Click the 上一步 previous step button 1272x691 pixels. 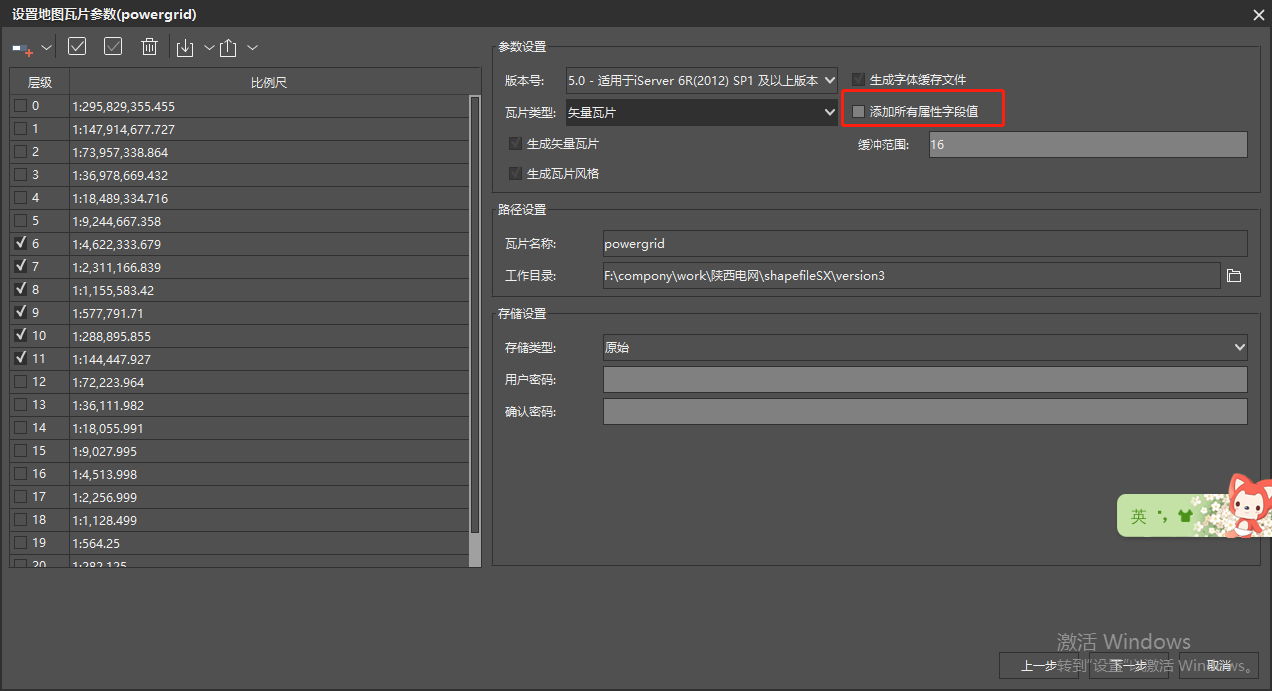click(x=1040, y=665)
